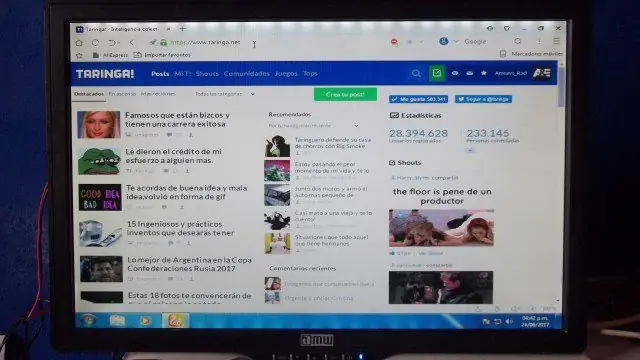Open post Lo mejor de Argentina
The image size is (640, 360).
pos(190,264)
